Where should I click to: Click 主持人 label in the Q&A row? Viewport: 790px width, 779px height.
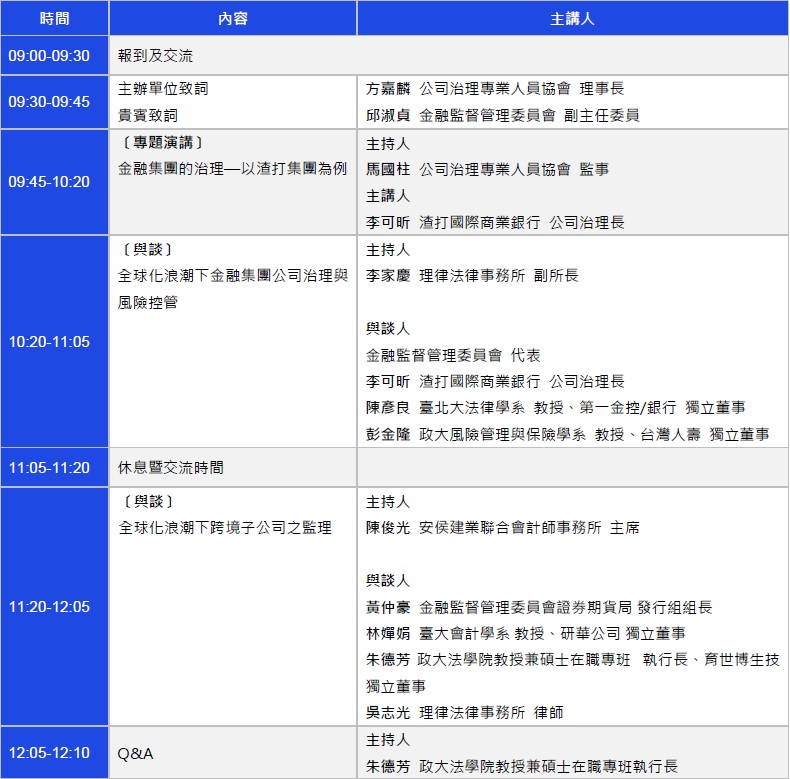388,740
